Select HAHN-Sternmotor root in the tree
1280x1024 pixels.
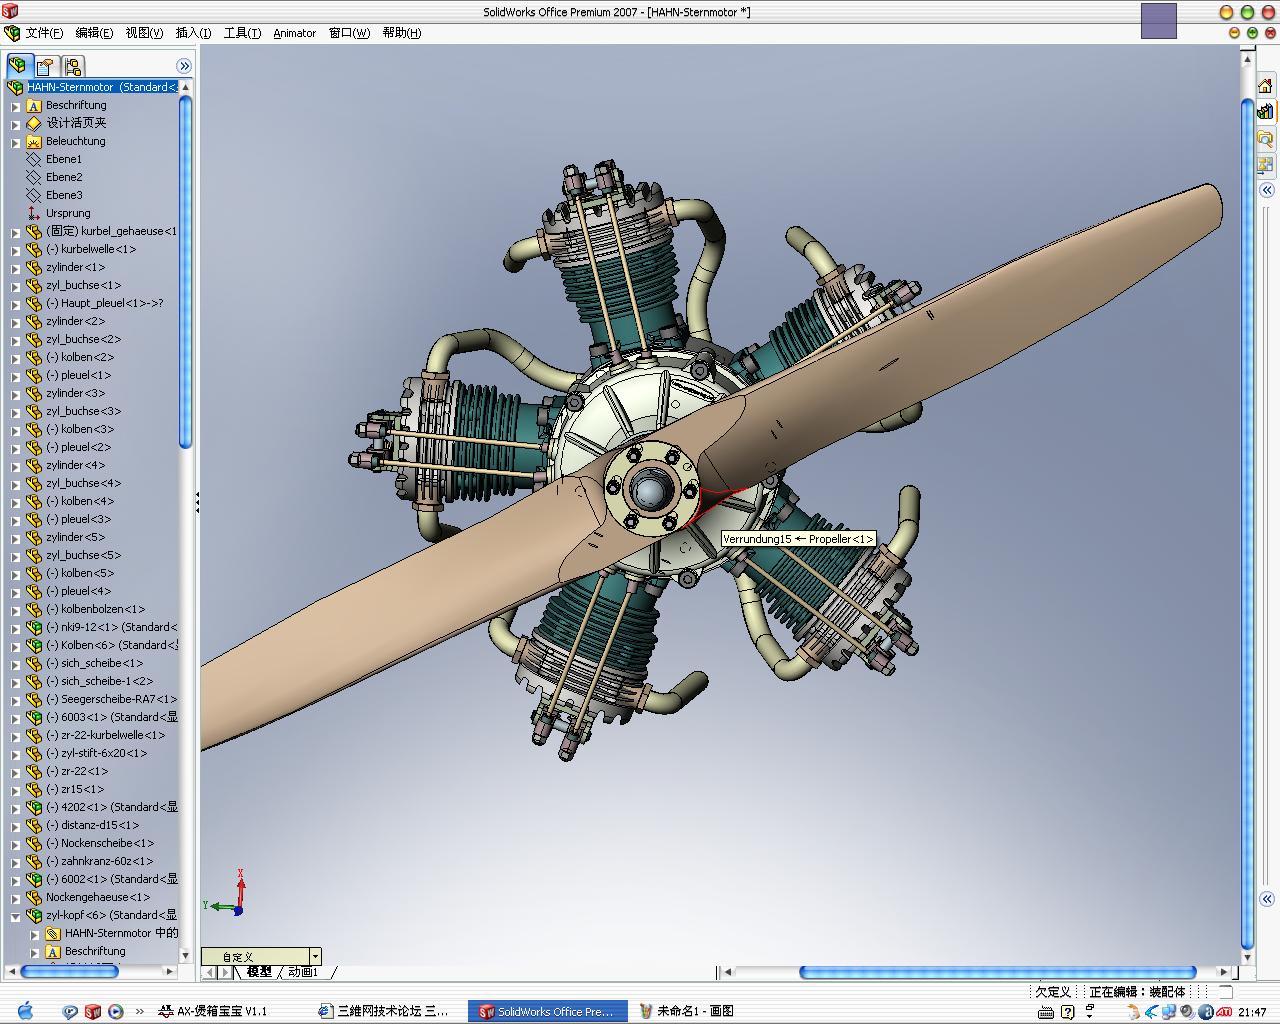102,87
